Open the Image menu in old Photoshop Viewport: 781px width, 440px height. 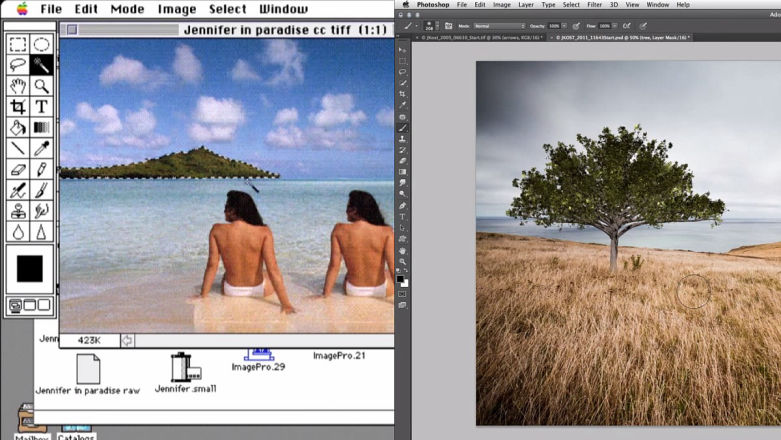tap(177, 9)
